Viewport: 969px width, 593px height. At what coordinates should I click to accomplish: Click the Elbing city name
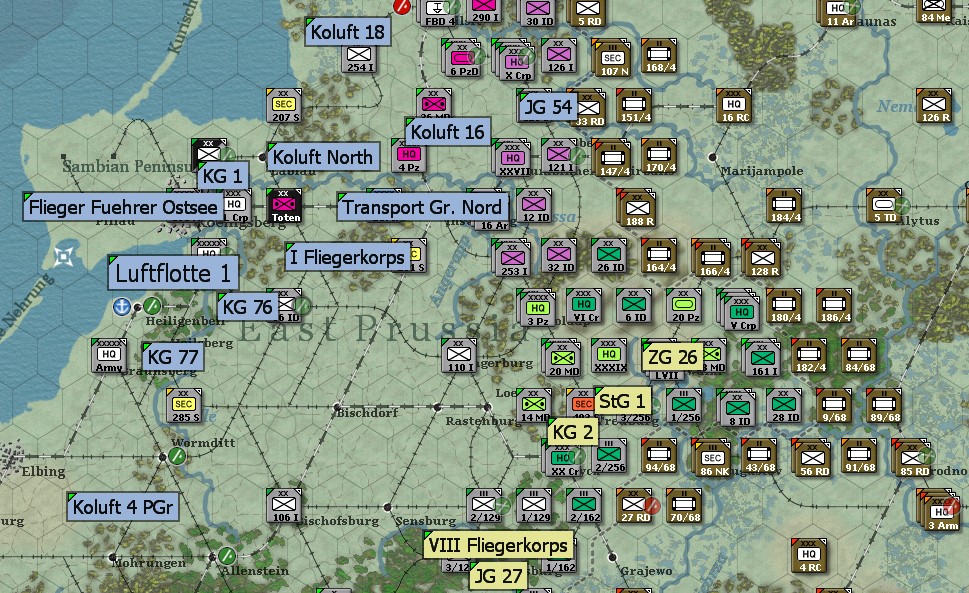coord(43,471)
